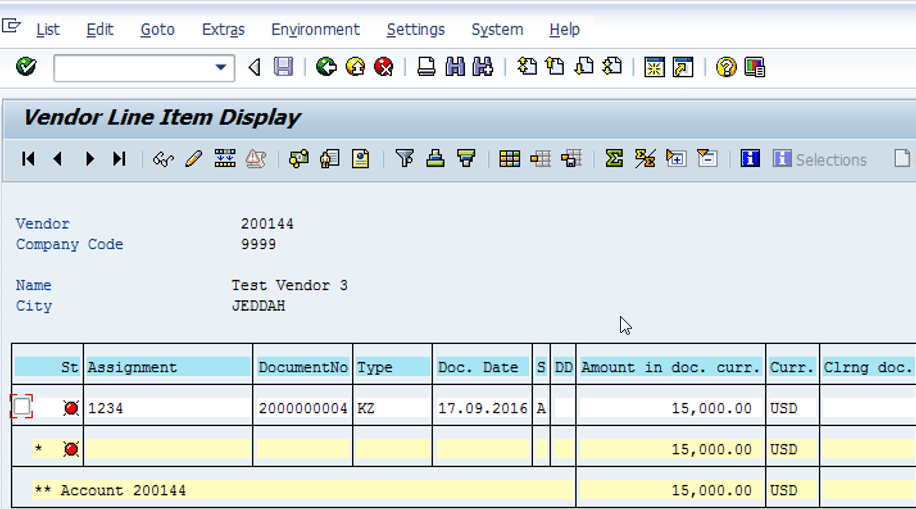Click the Find Next binoculars icon
The height and width of the screenshot is (509, 916).
(x=483, y=67)
